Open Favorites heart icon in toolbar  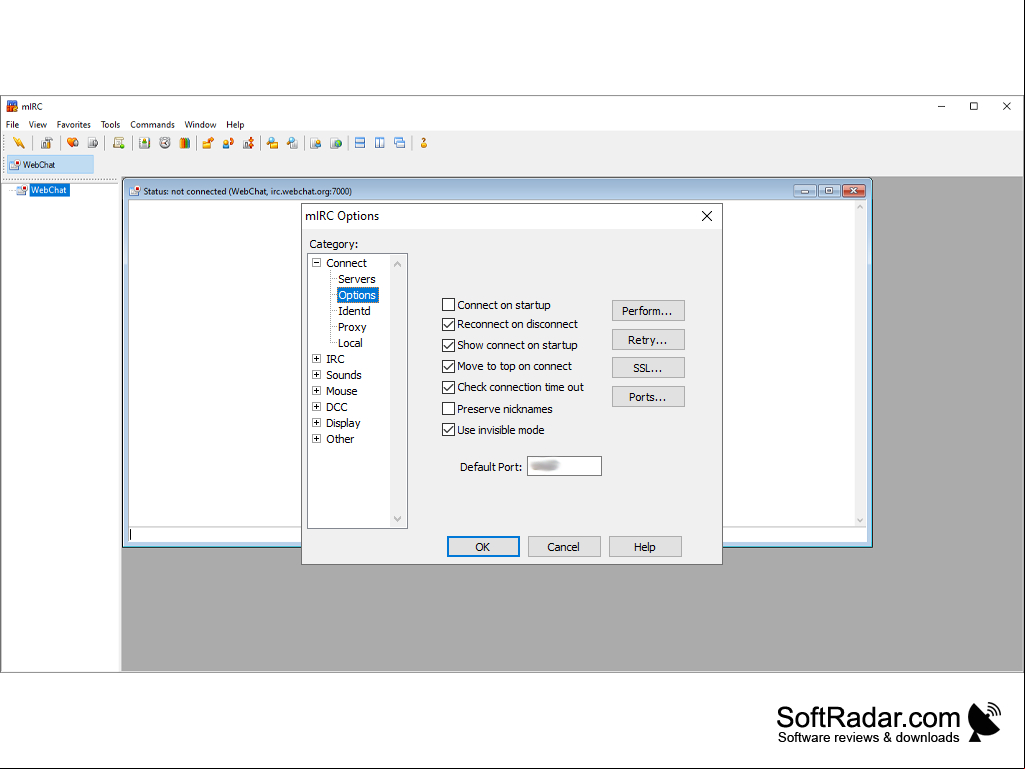coord(73,143)
